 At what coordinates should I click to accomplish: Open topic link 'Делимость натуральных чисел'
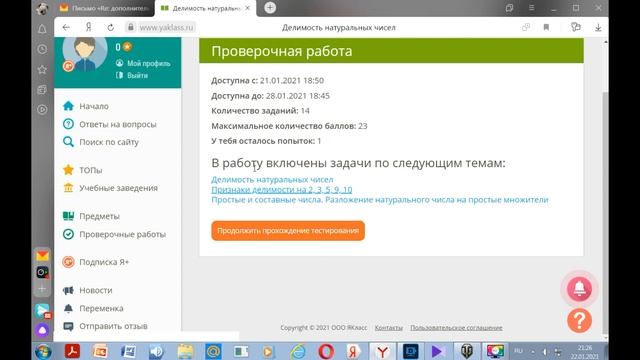(x=272, y=180)
